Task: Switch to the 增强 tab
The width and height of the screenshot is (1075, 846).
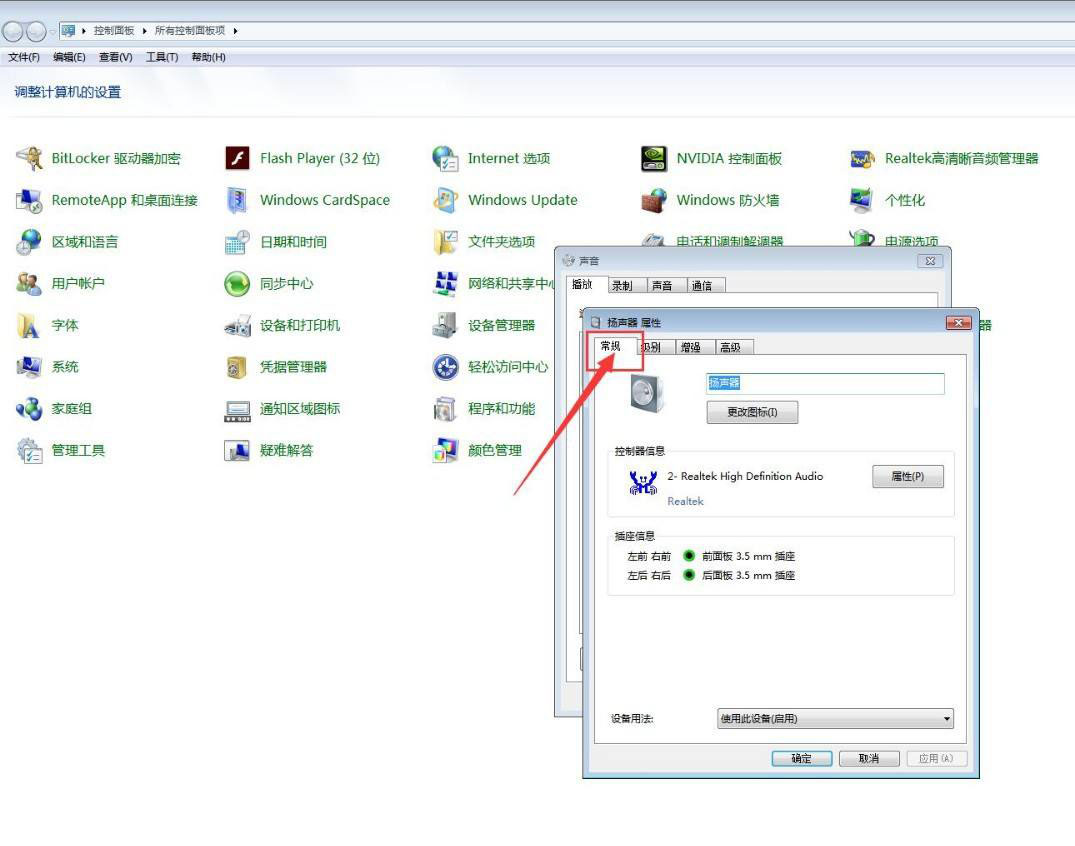Action: click(690, 347)
